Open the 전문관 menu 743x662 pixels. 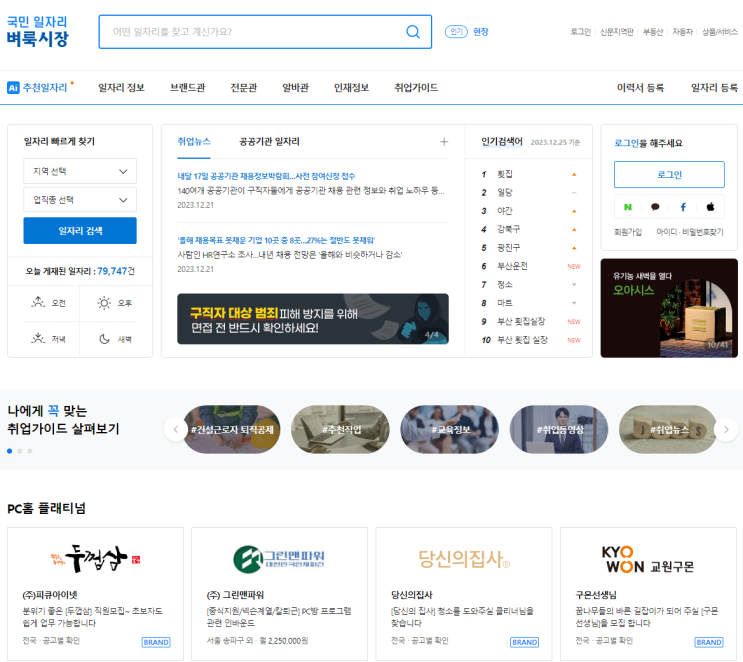click(244, 88)
